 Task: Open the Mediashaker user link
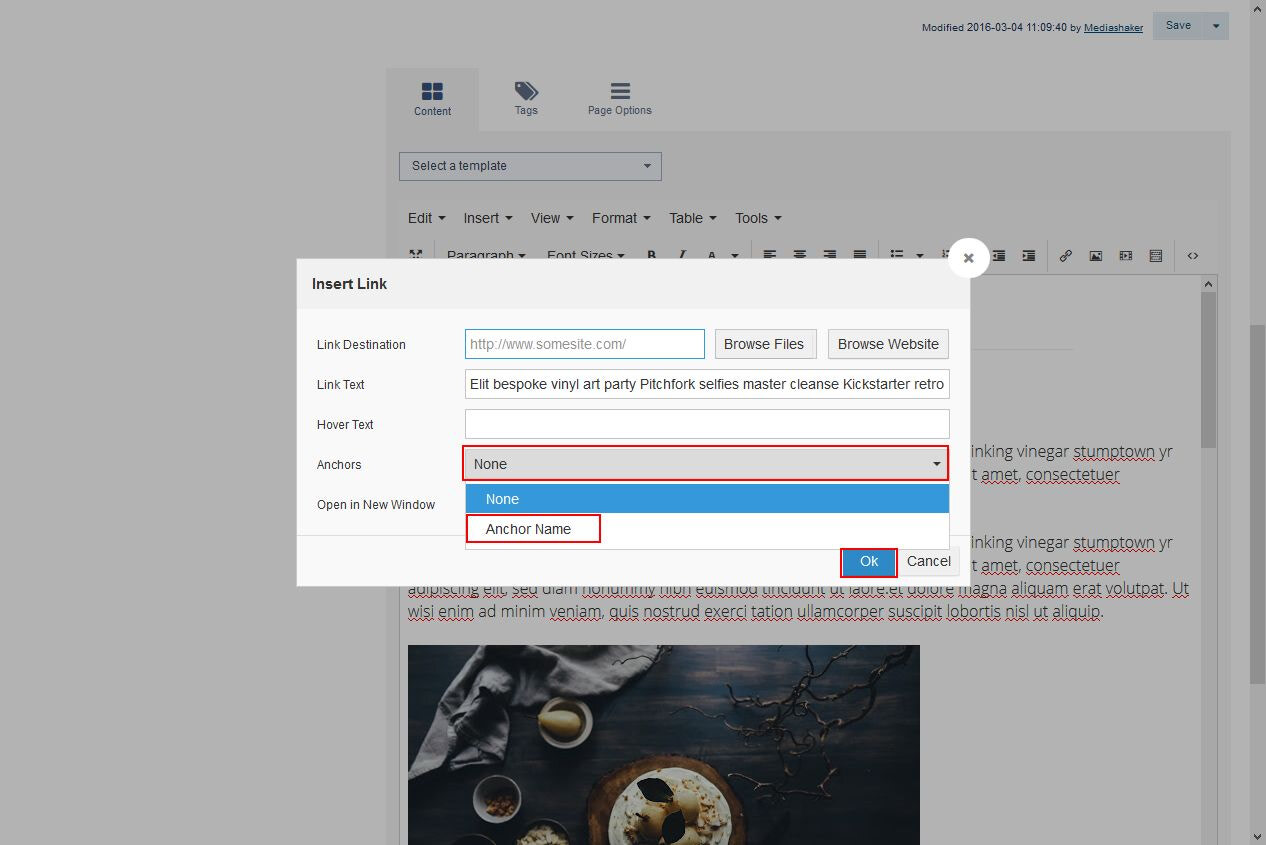(1113, 28)
